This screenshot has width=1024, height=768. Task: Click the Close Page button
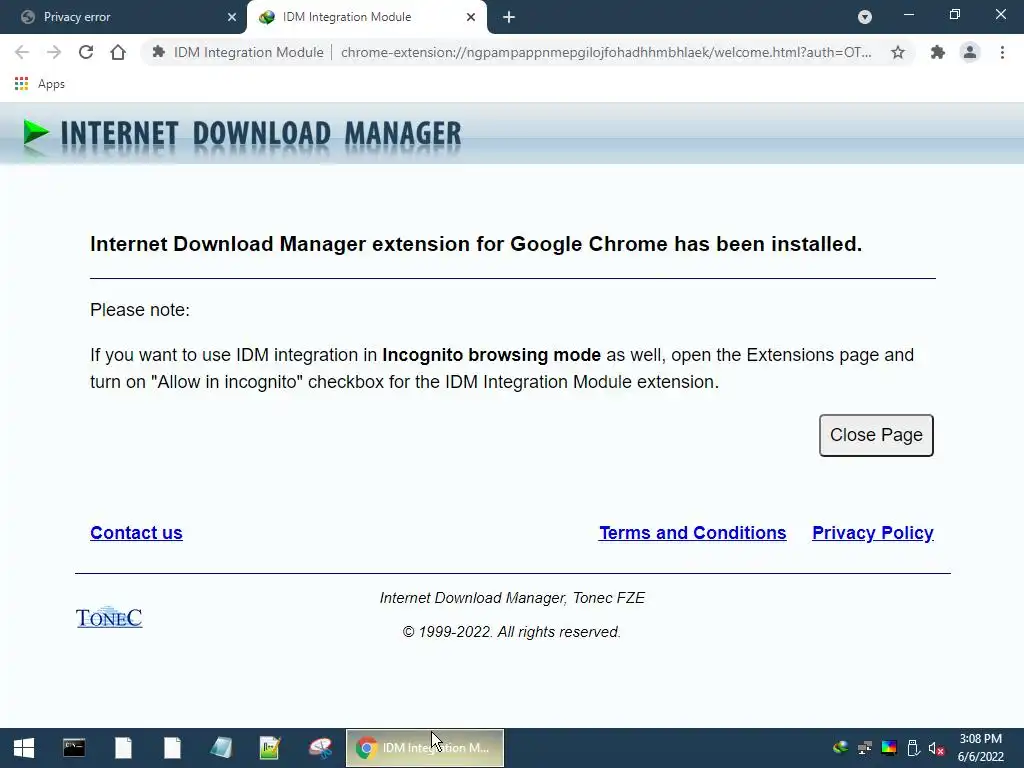click(876, 435)
